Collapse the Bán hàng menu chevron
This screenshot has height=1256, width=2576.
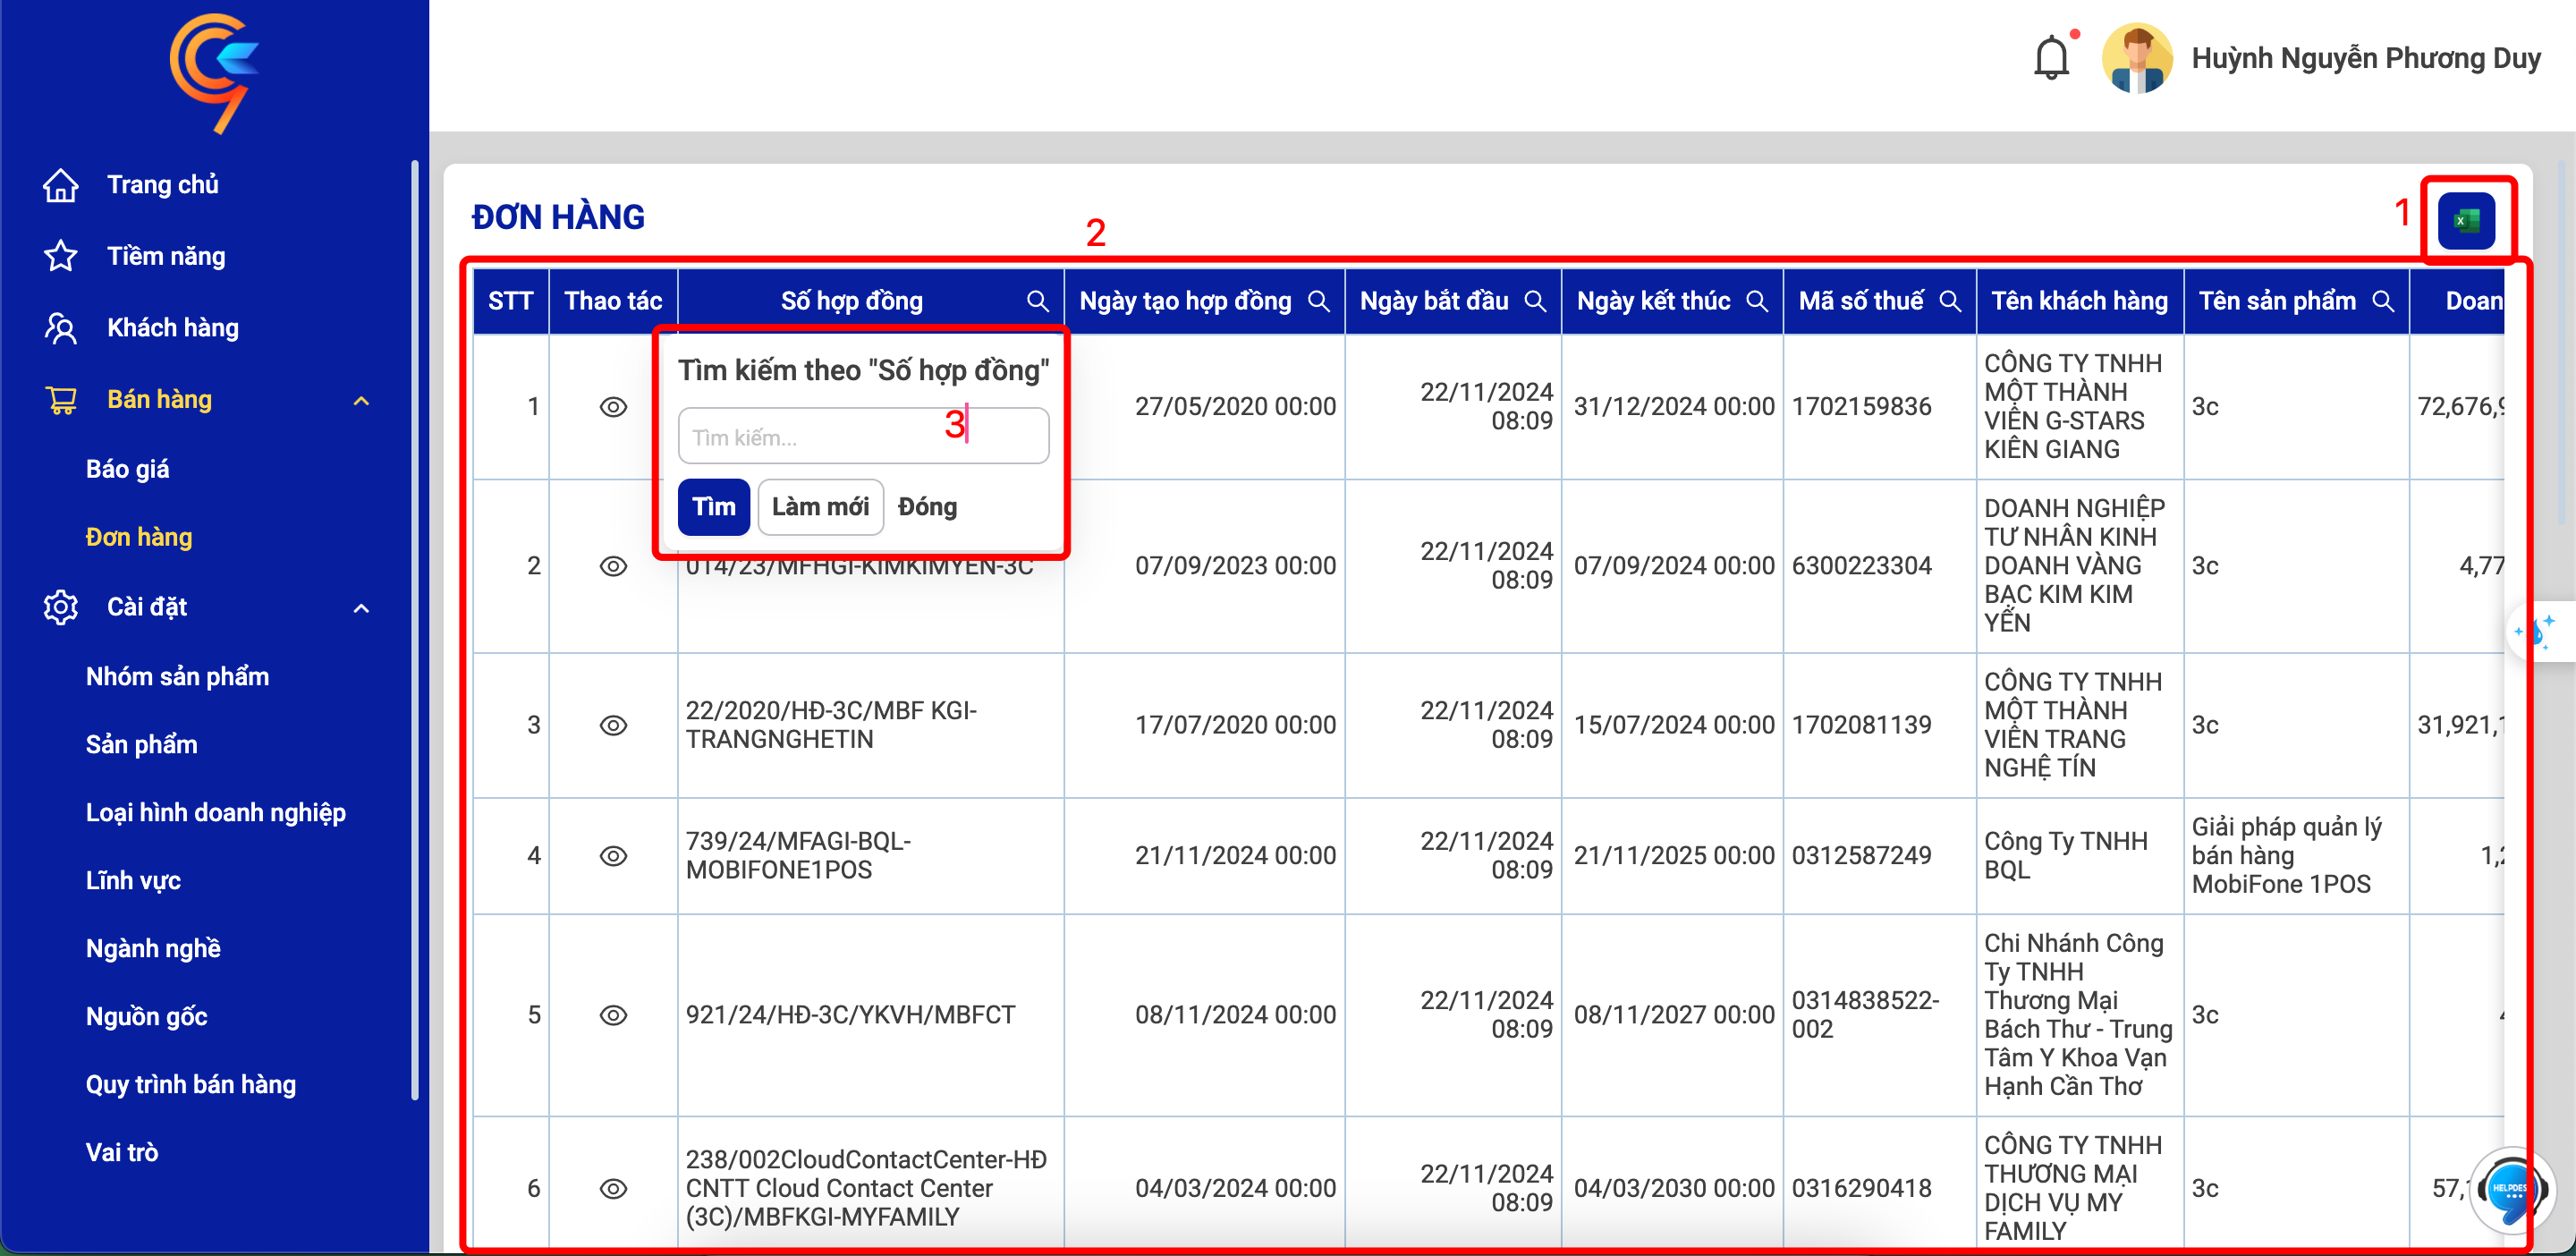362,401
